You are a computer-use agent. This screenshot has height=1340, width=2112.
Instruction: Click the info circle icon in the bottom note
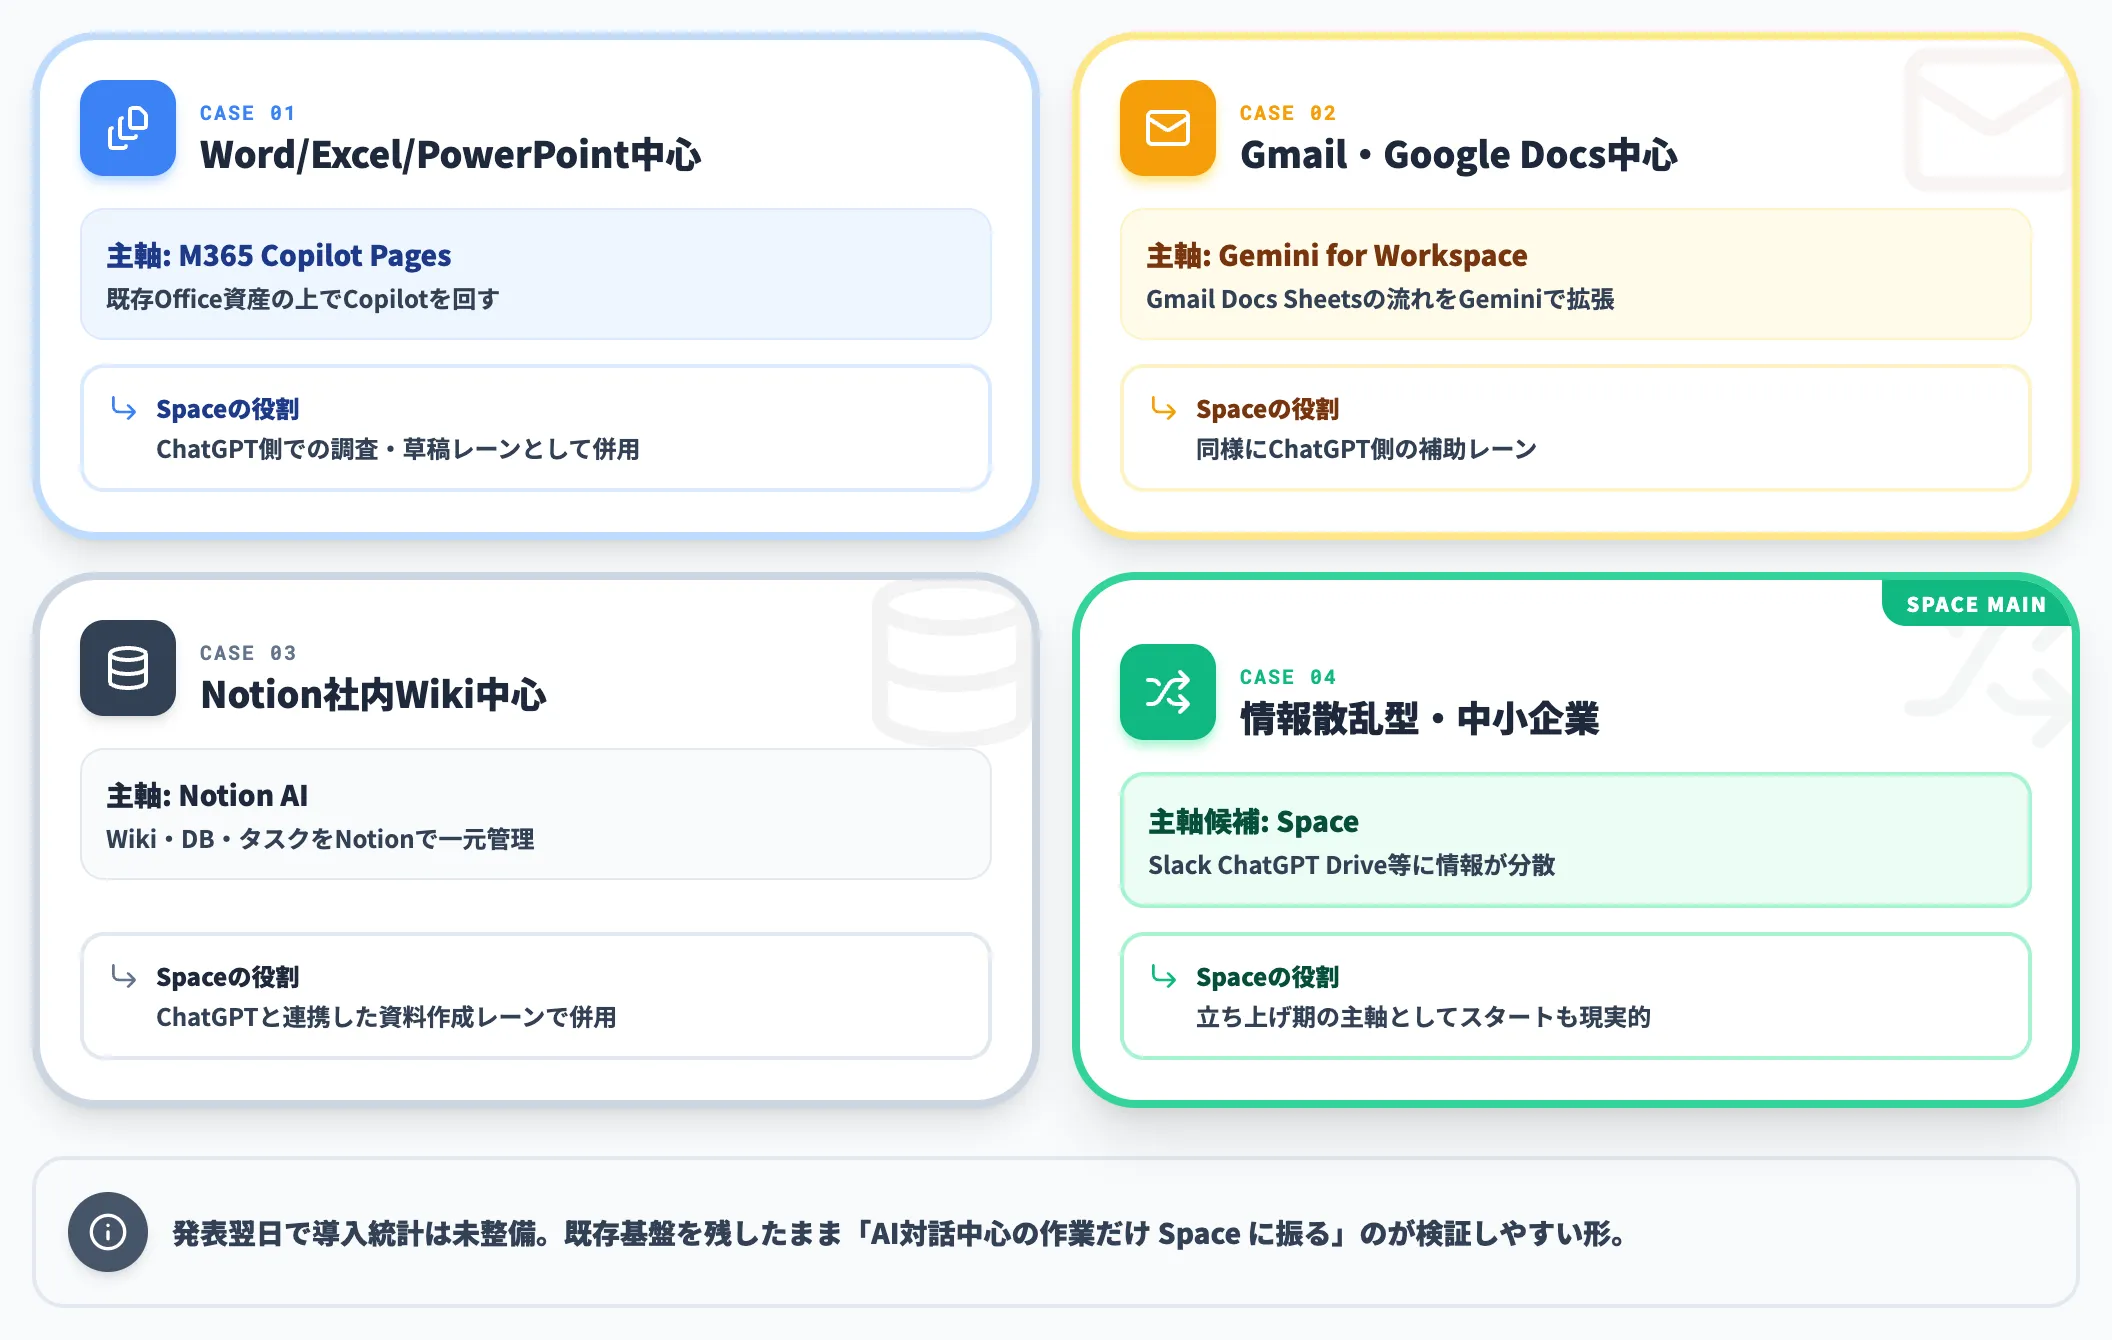[108, 1232]
